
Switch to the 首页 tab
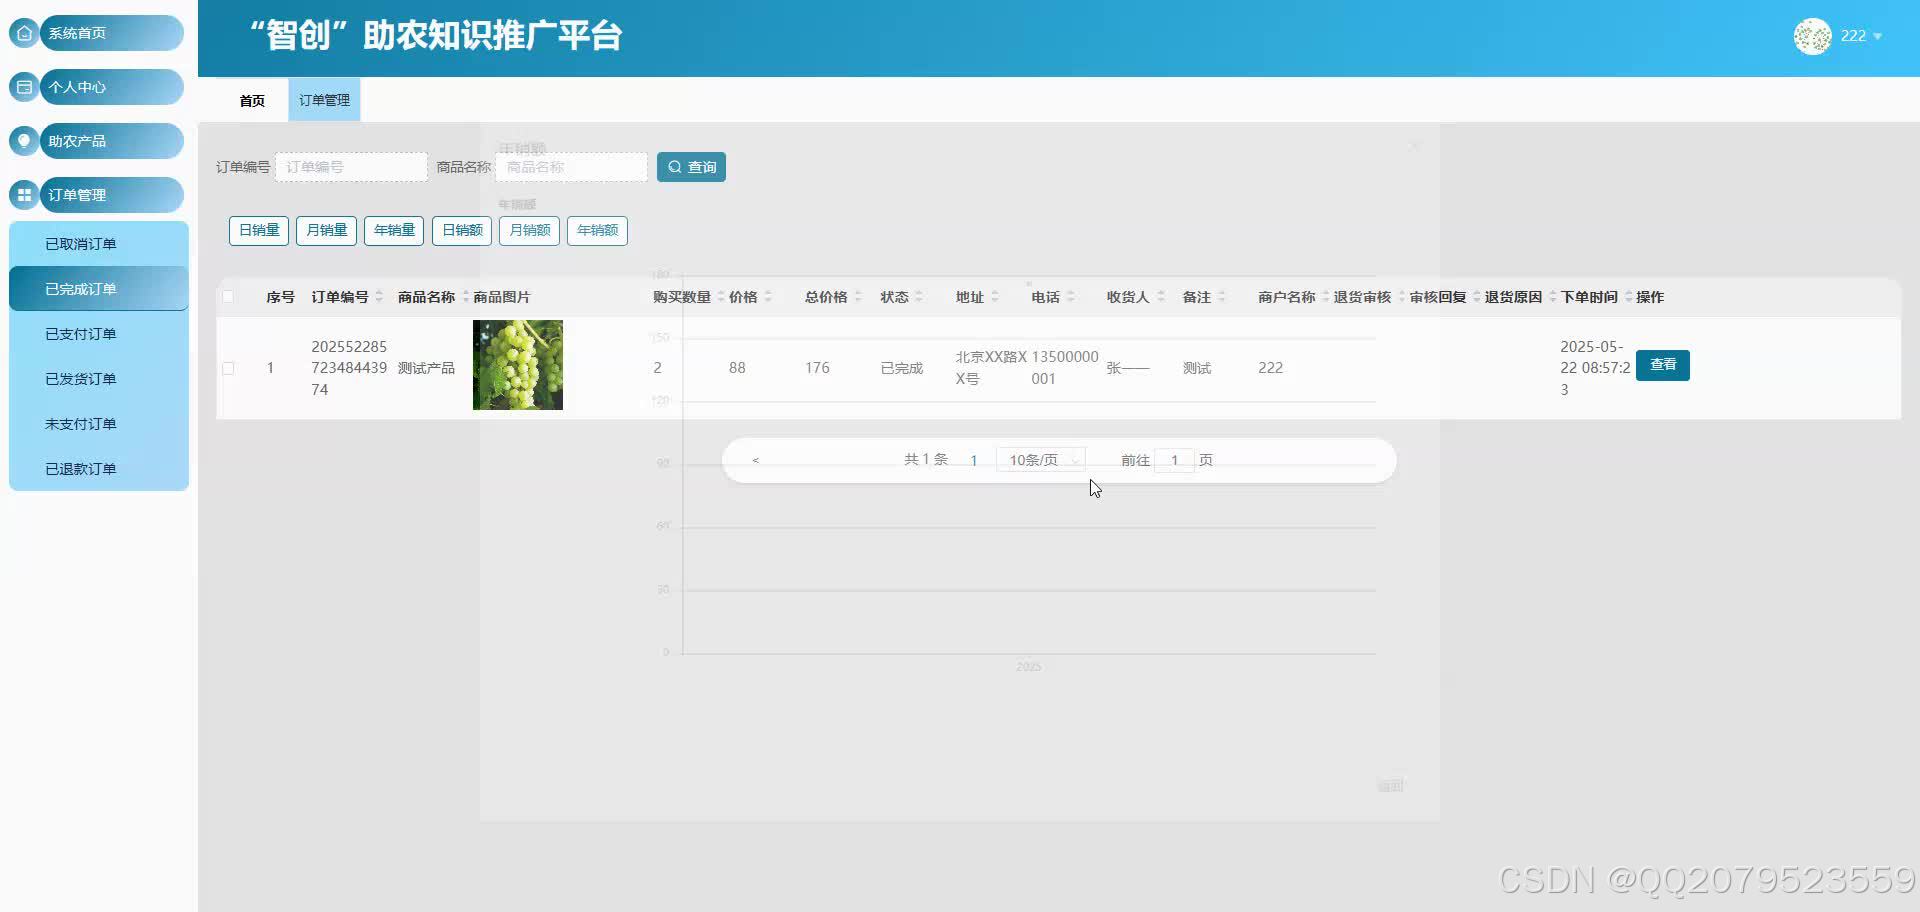click(x=252, y=100)
